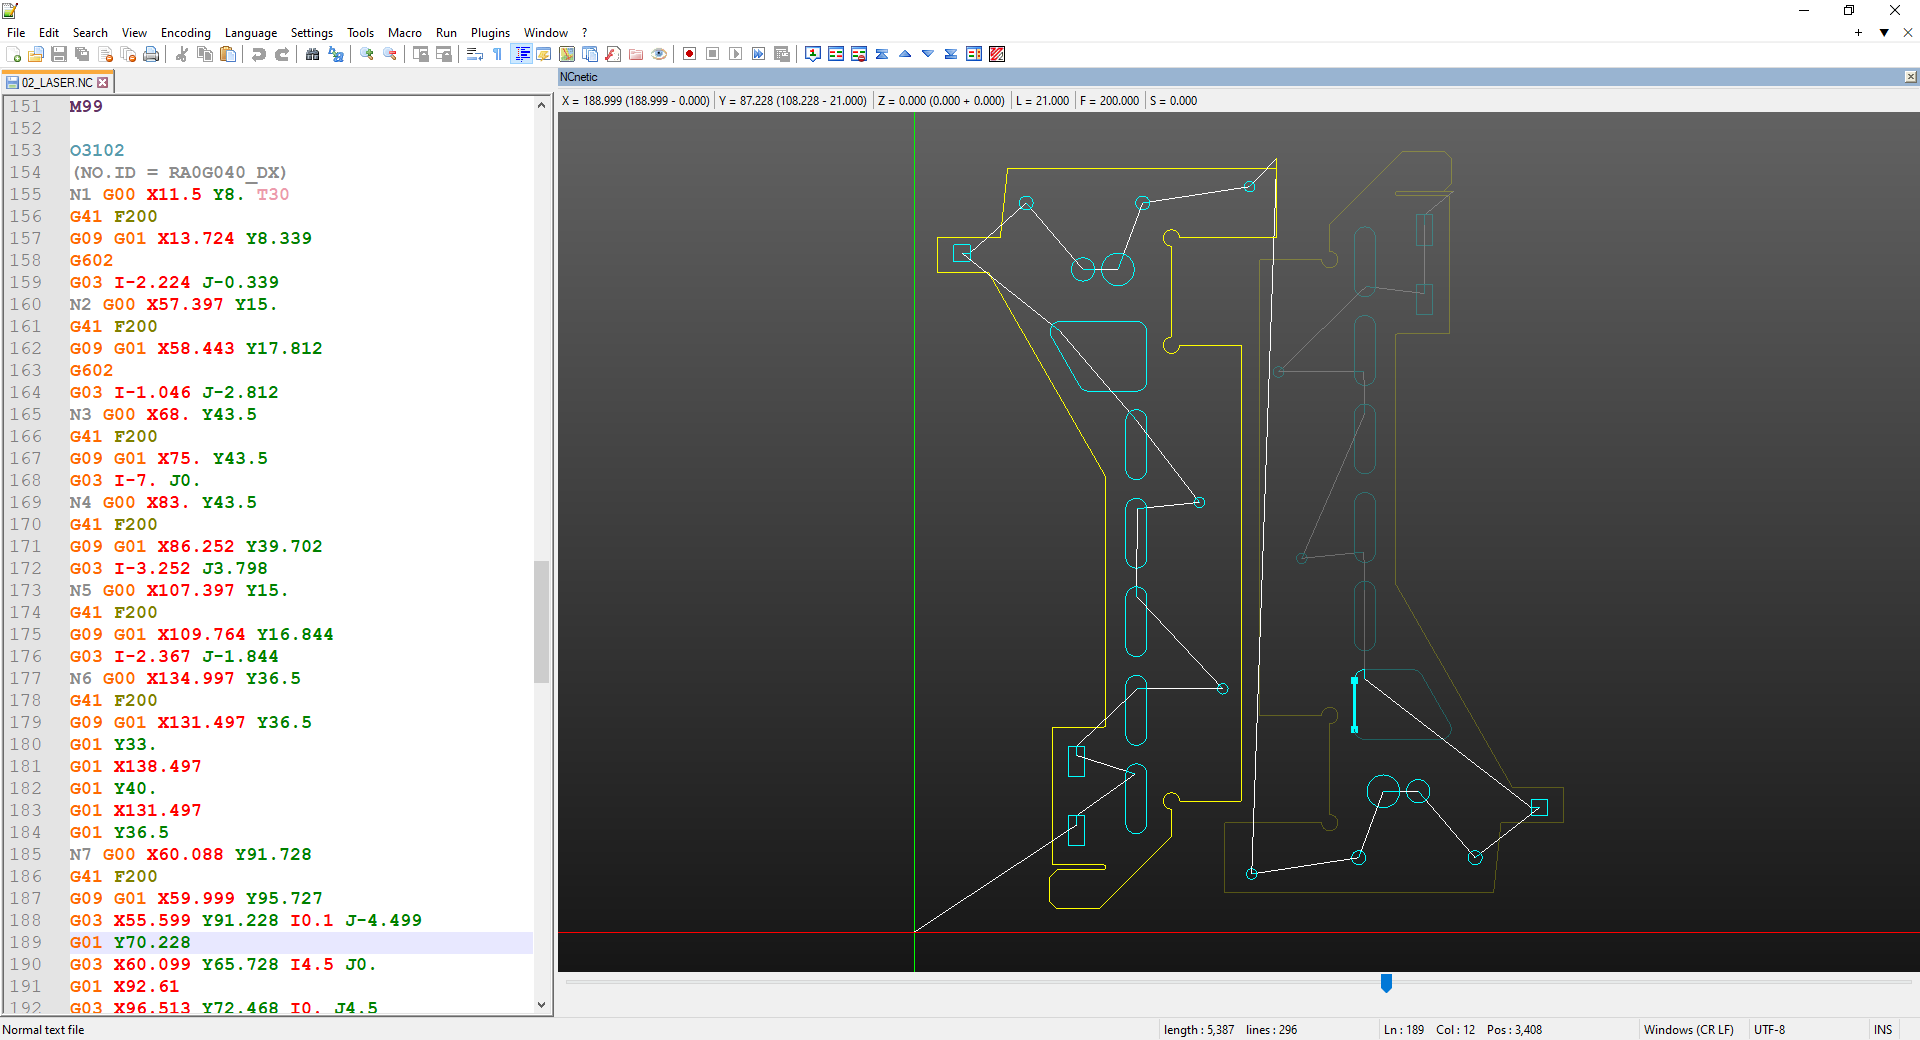Image resolution: width=1920 pixels, height=1040 pixels.
Task: Click the Print toolbar icon
Action: click(x=151, y=54)
